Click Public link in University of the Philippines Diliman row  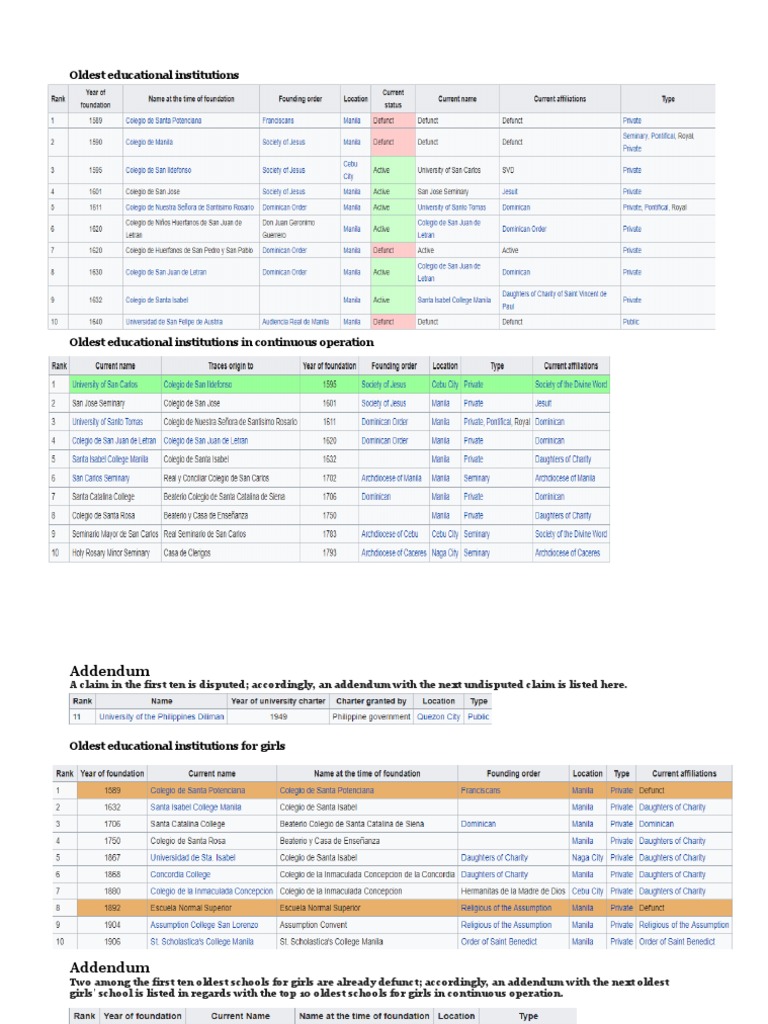click(x=478, y=716)
